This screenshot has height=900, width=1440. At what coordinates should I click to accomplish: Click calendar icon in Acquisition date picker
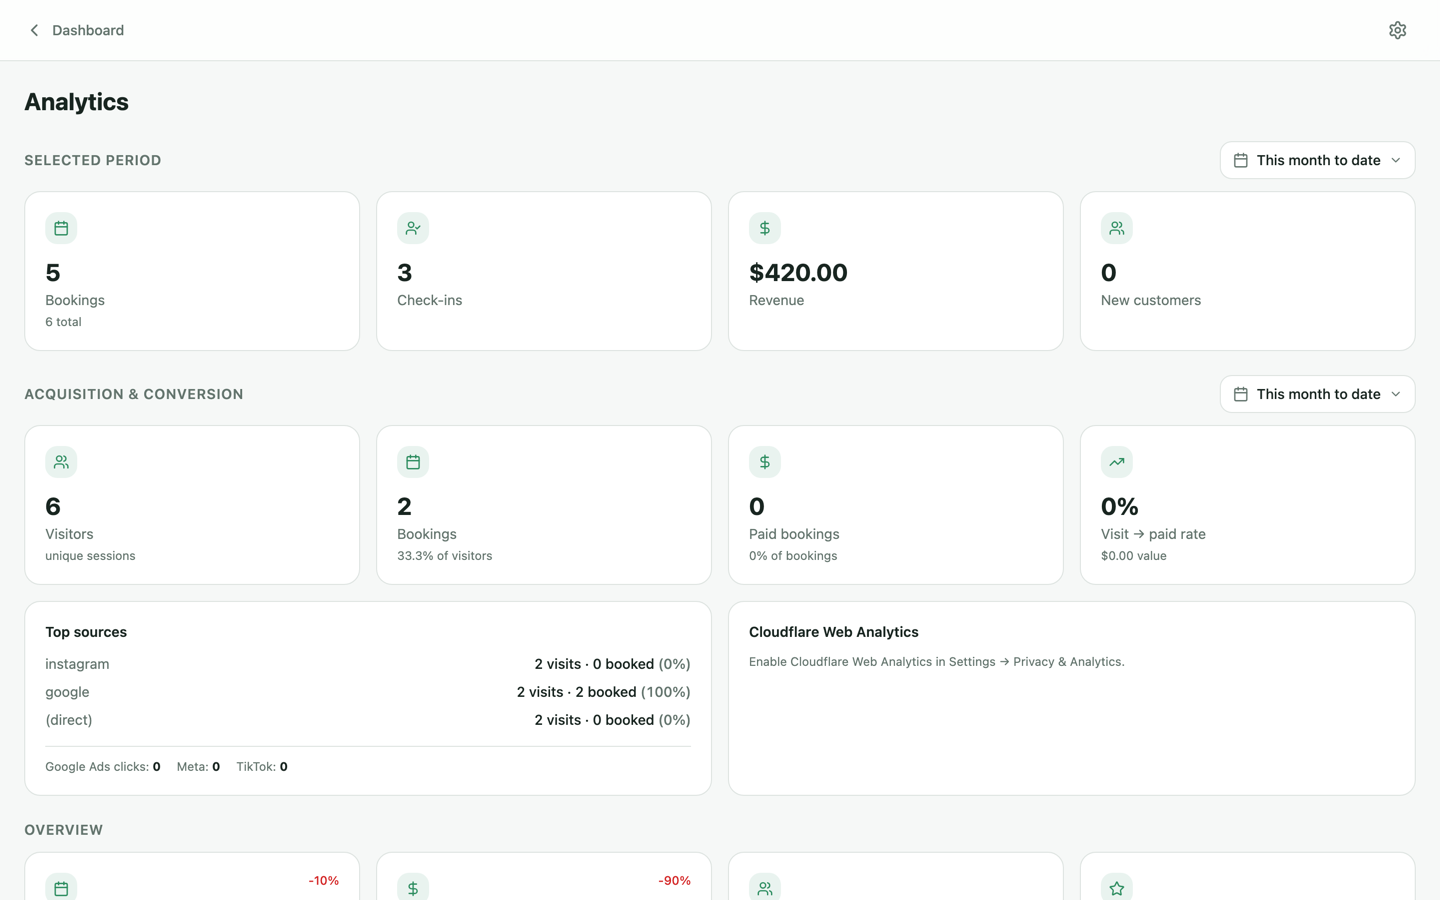point(1241,394)
